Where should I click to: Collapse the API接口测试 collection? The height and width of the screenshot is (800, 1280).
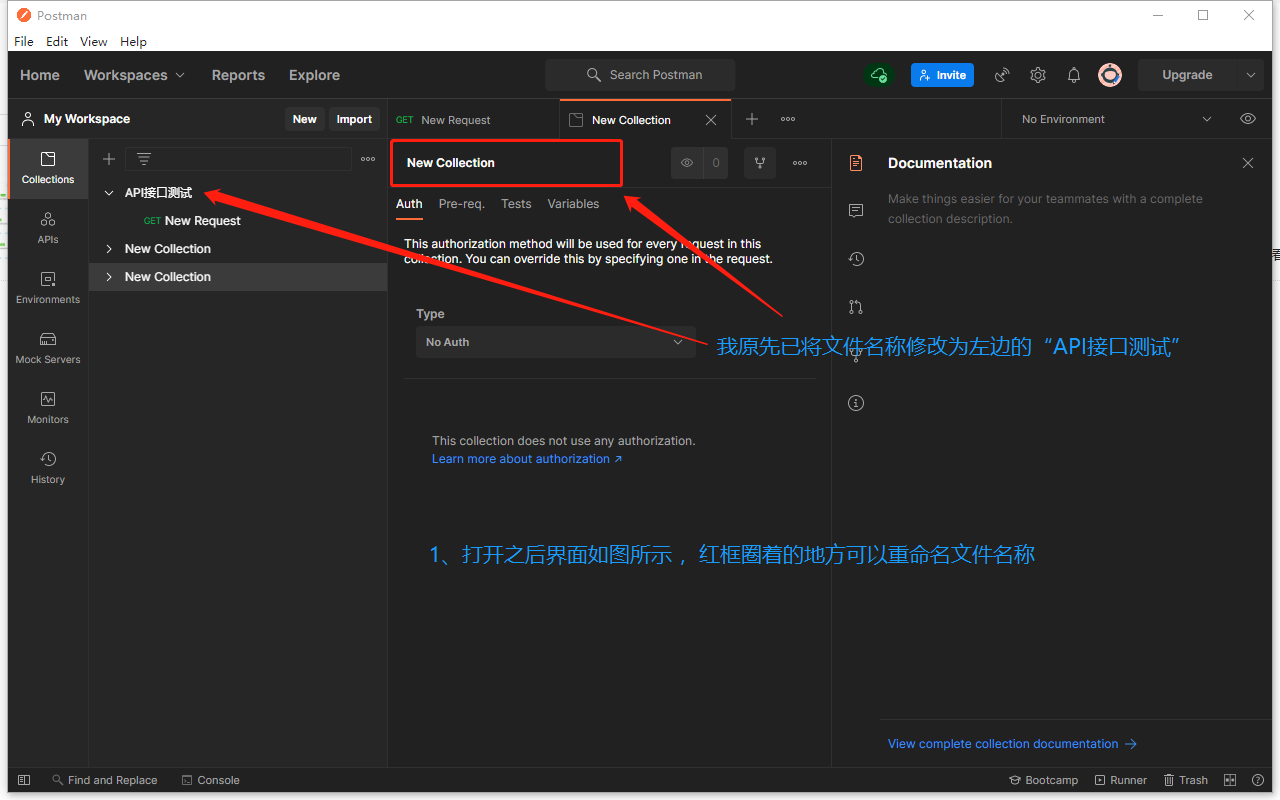[109, 193]
